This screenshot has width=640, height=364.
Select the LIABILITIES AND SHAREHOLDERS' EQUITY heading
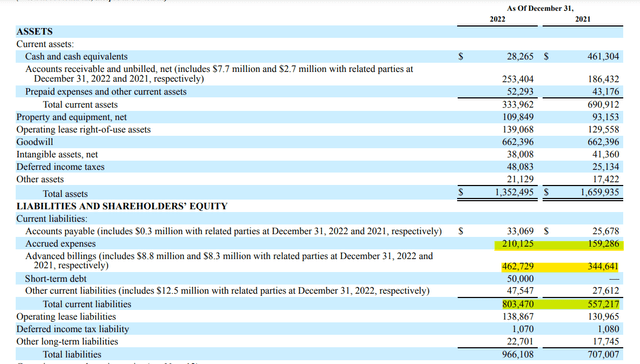122,206
